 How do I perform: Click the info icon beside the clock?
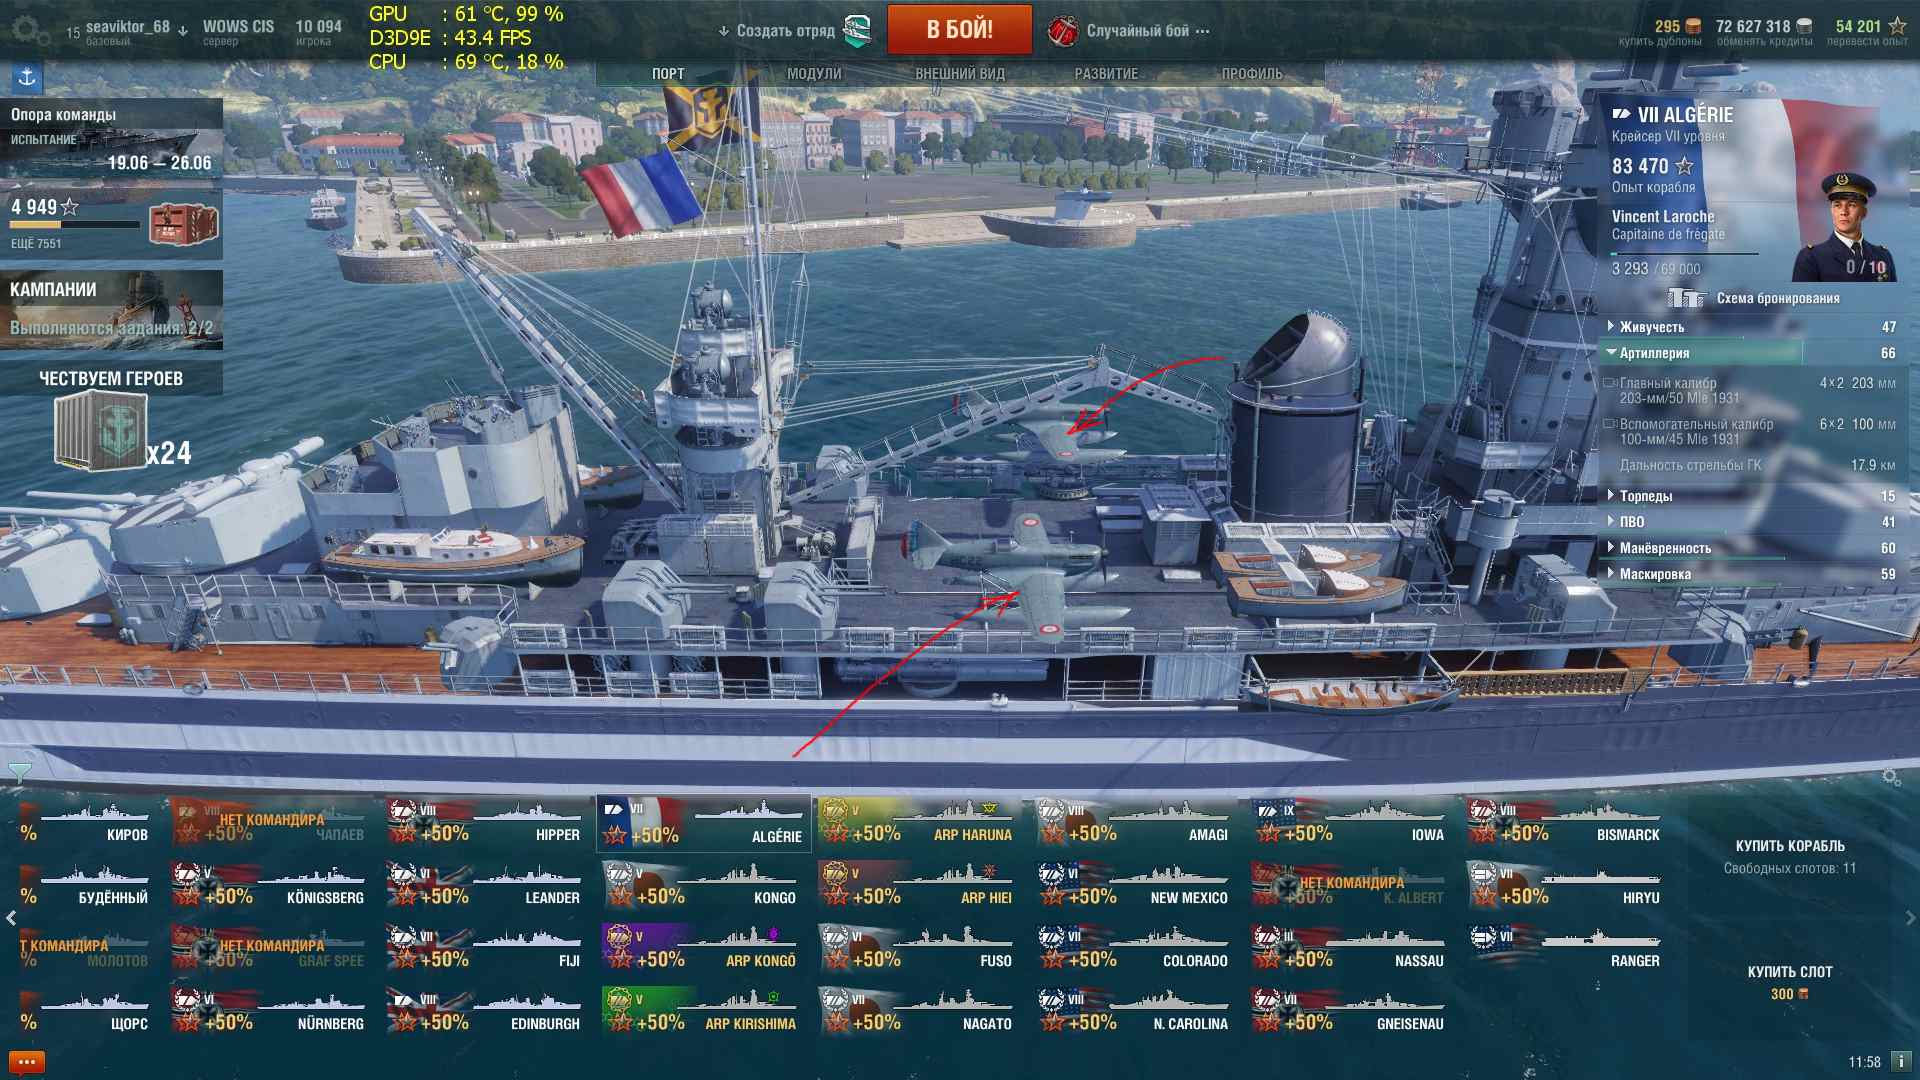point(1901,1062)
